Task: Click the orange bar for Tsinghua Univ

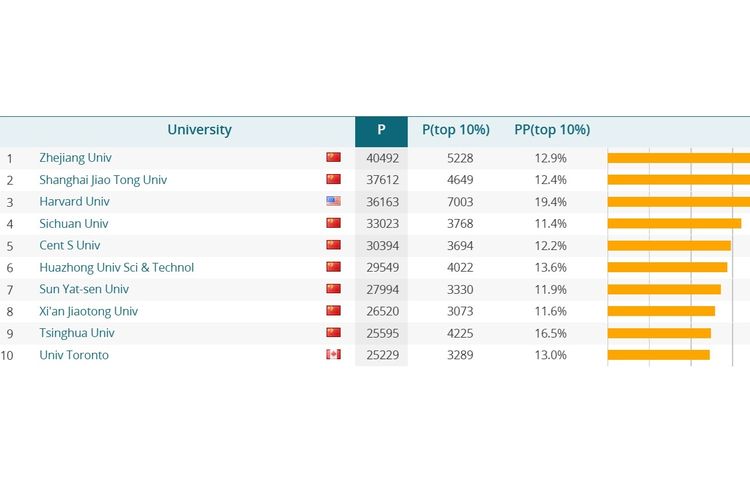Action: point(660,333)
